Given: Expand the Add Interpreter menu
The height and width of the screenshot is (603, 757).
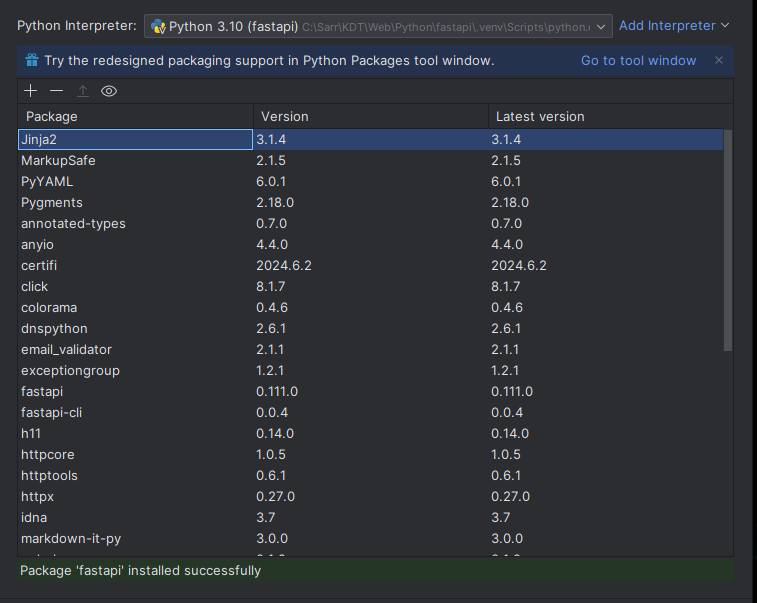Looking at the screenshot, I should click(674, 26).
